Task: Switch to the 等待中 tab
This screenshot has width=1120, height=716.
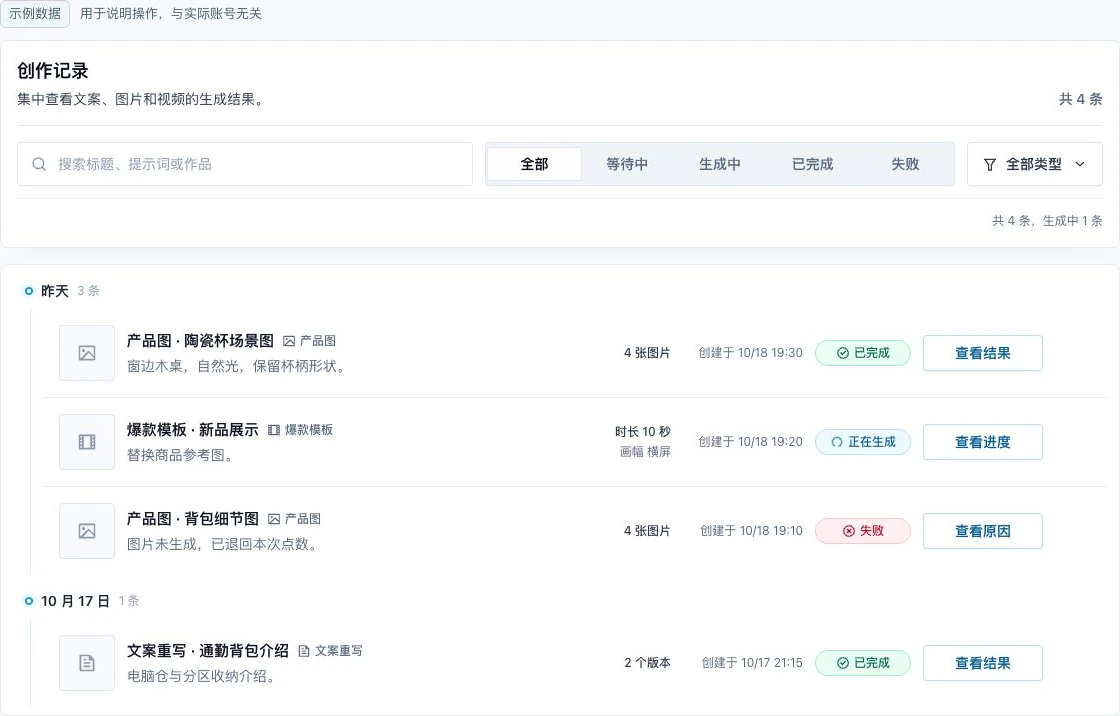Action: pos(627,164)
